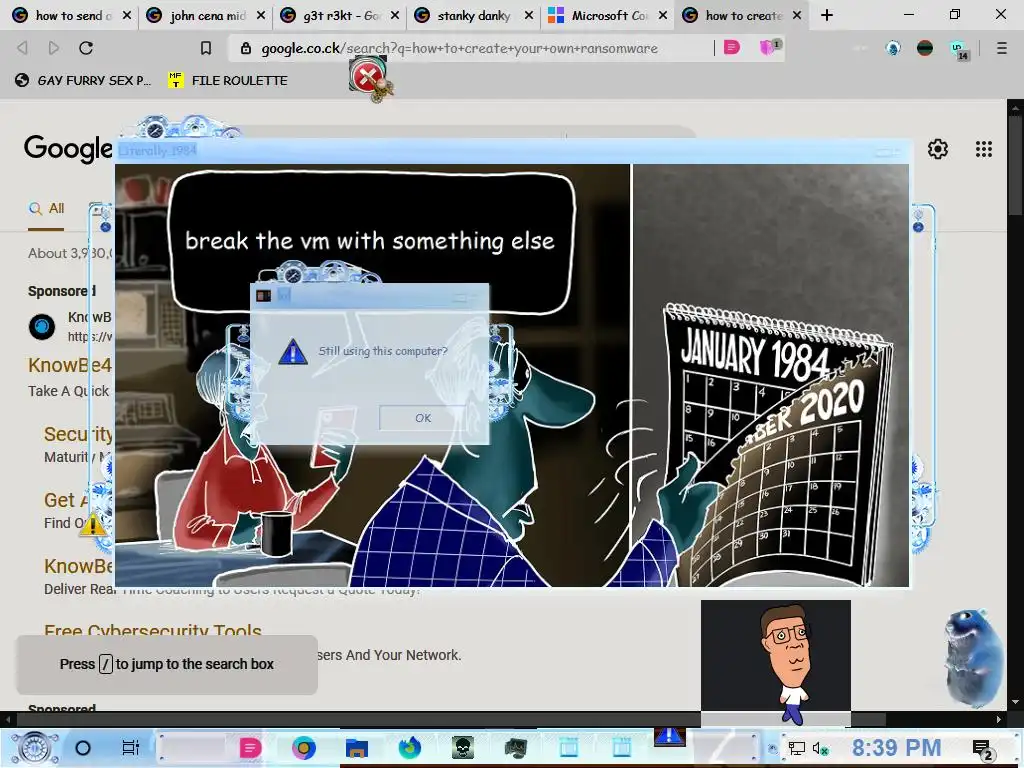Open a new browser tab
This screenshot has width=1024, height=768.
(827, 15)
